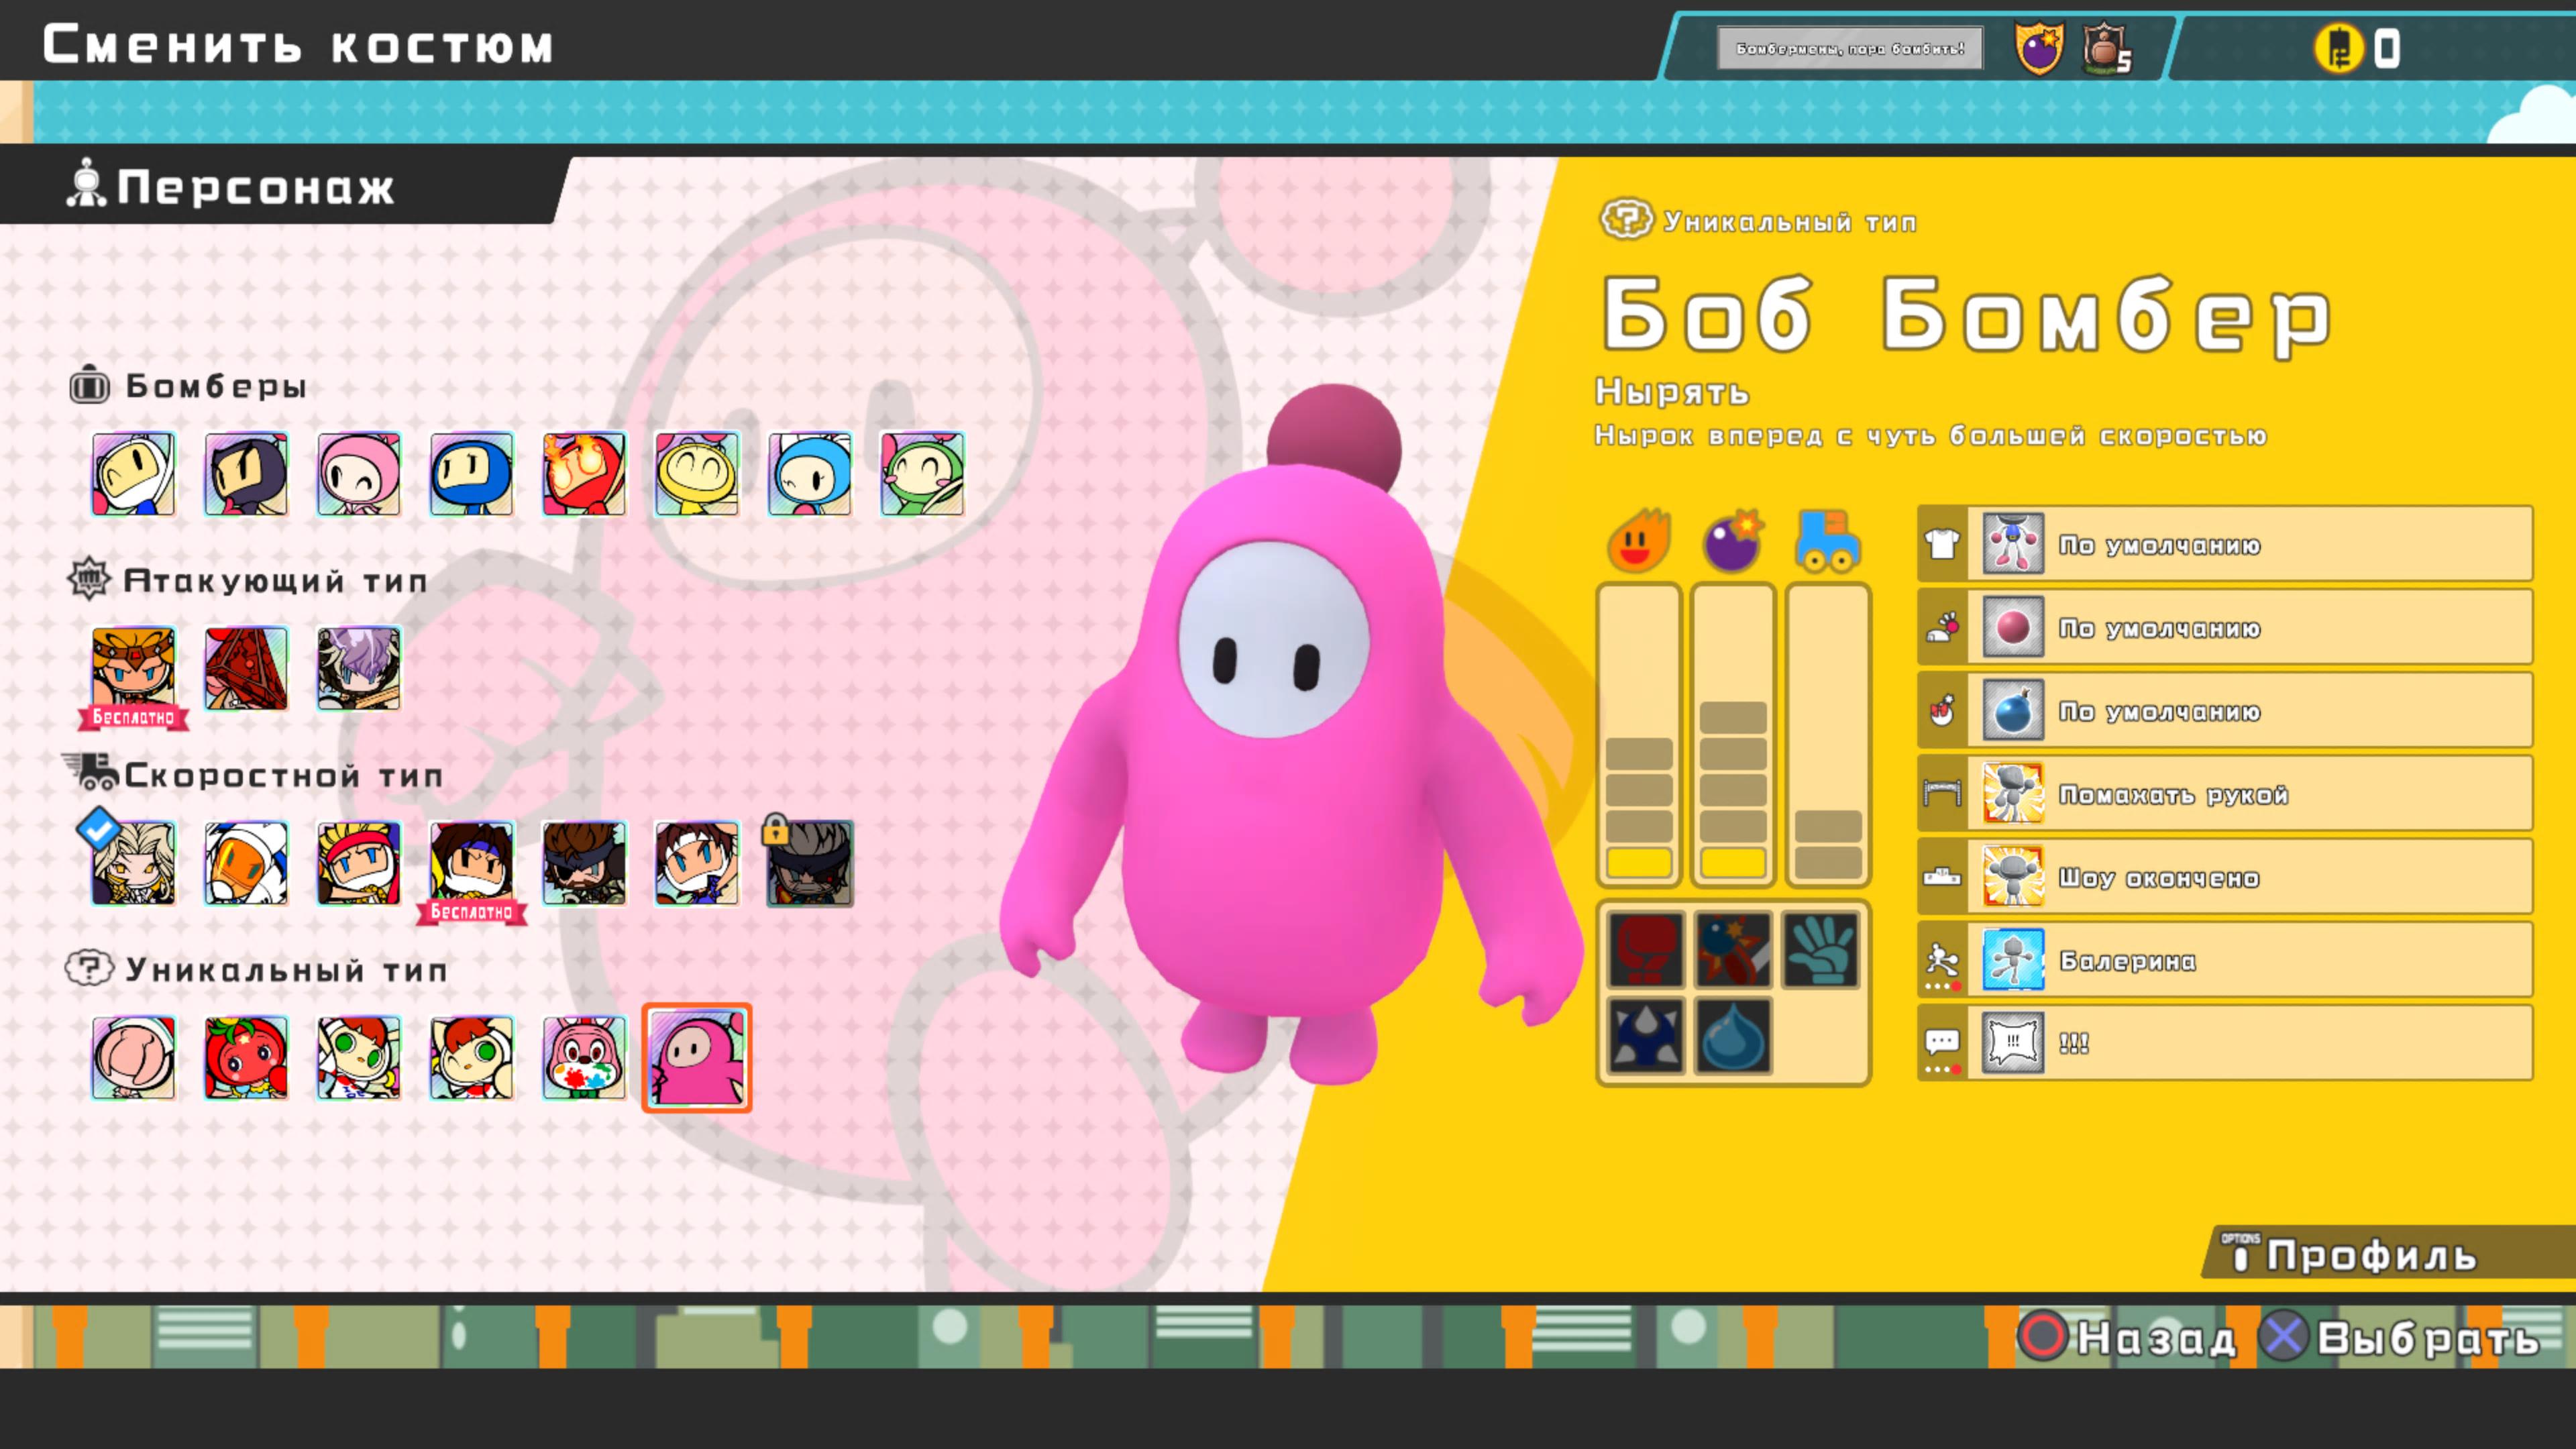The width and height of the screenshot is (2576, 1449).
Task: Click the player title banner in header
Action: click(x=1850, y=48)
